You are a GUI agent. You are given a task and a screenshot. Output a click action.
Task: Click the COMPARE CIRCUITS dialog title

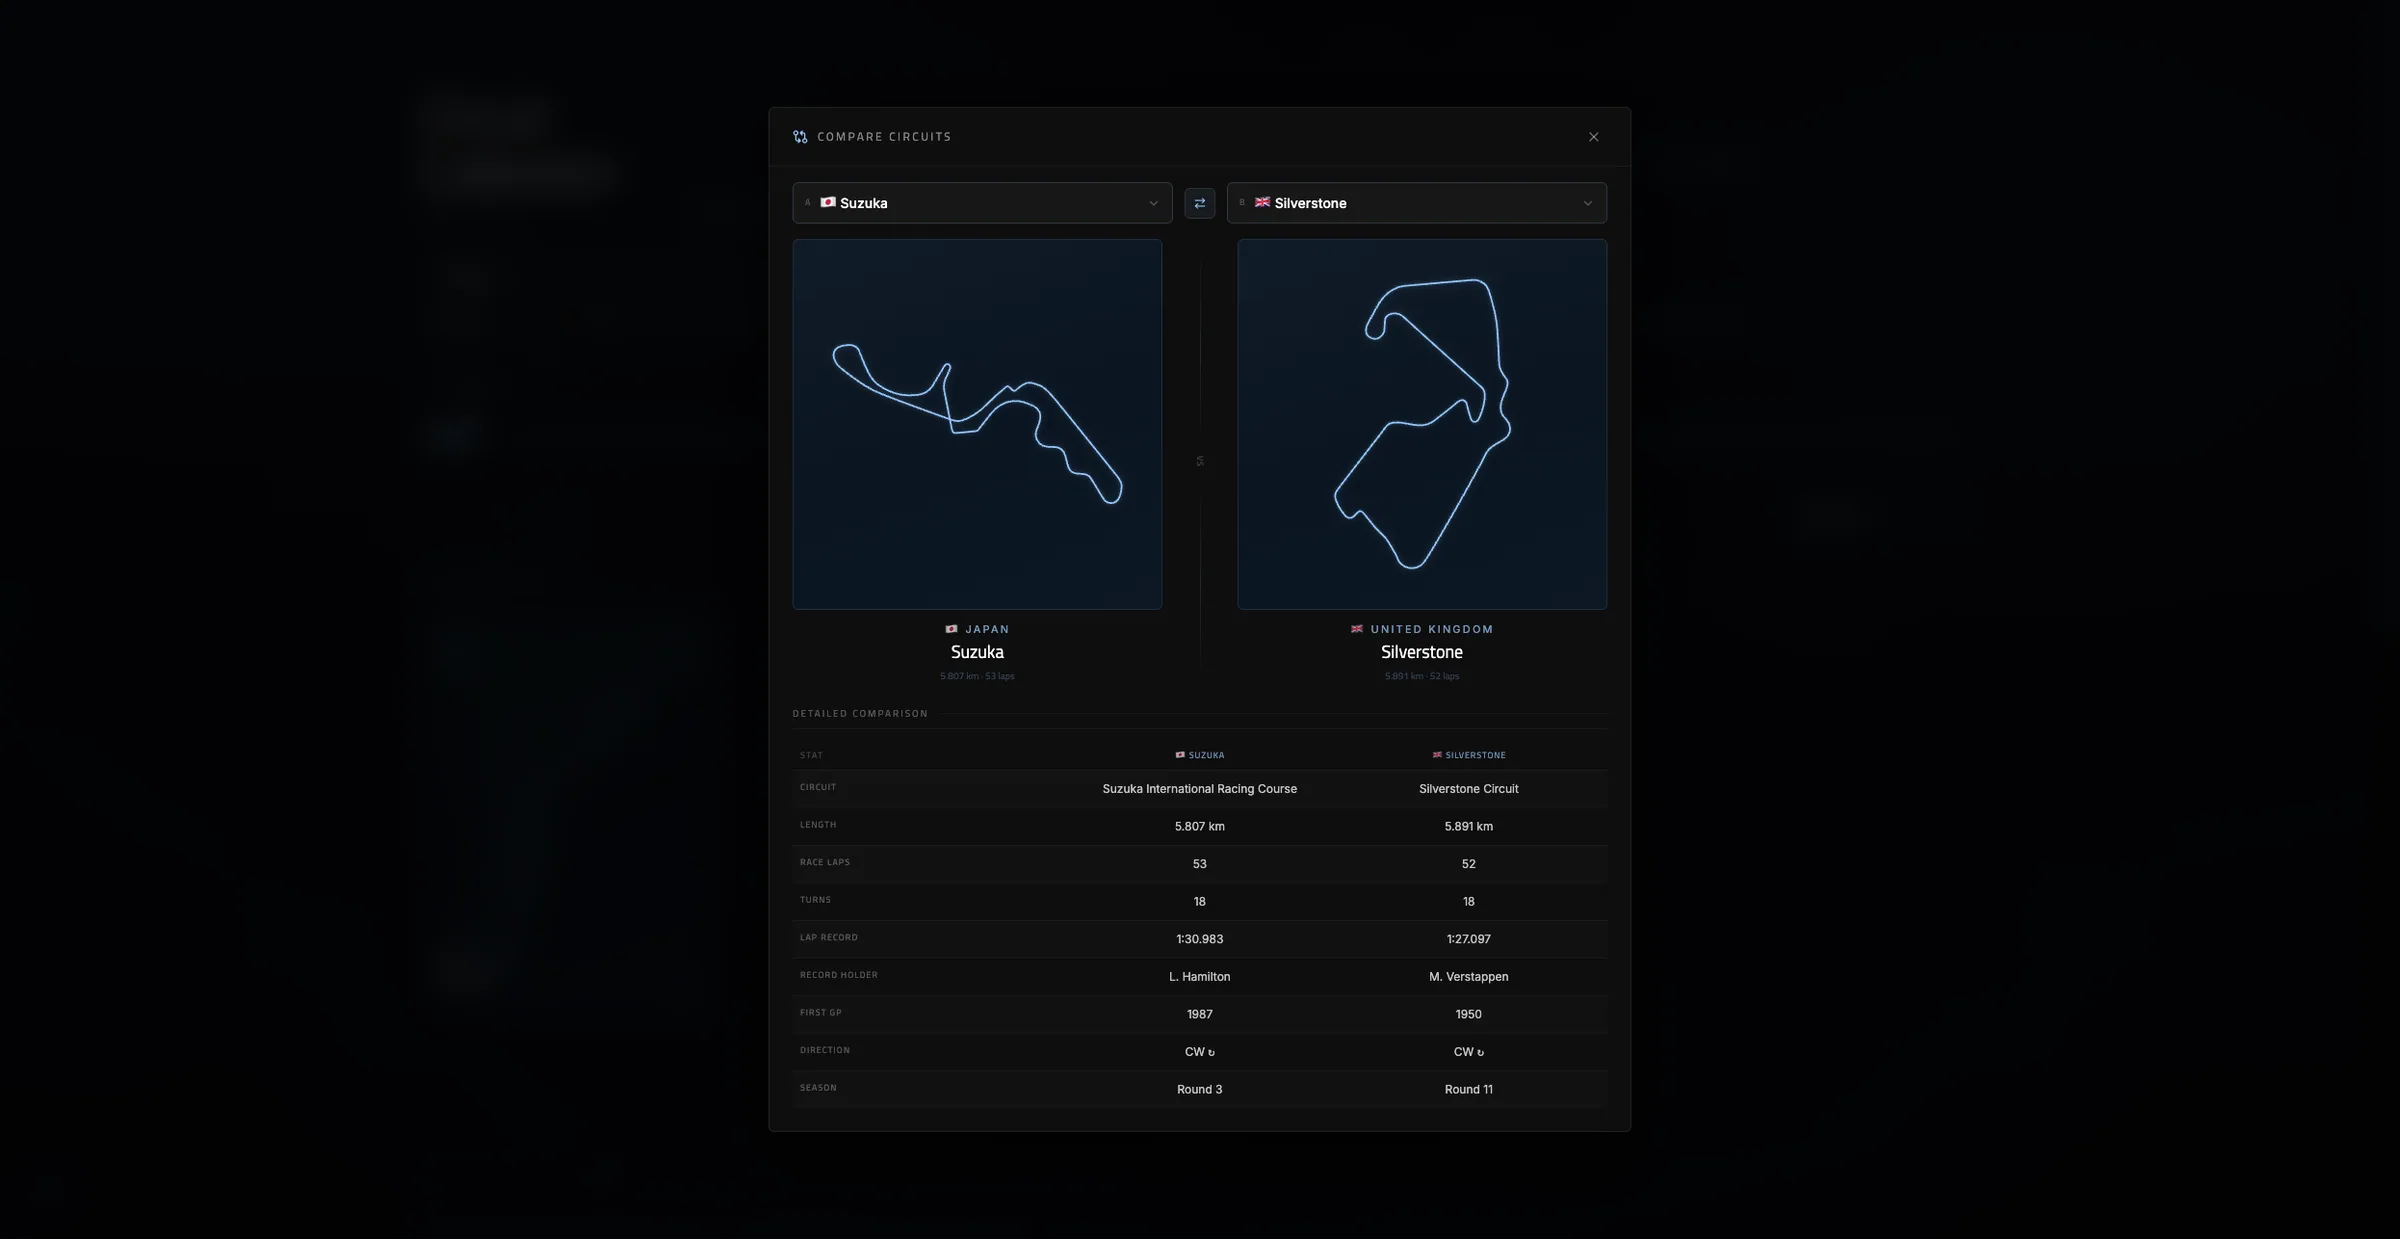pos(884,137)
